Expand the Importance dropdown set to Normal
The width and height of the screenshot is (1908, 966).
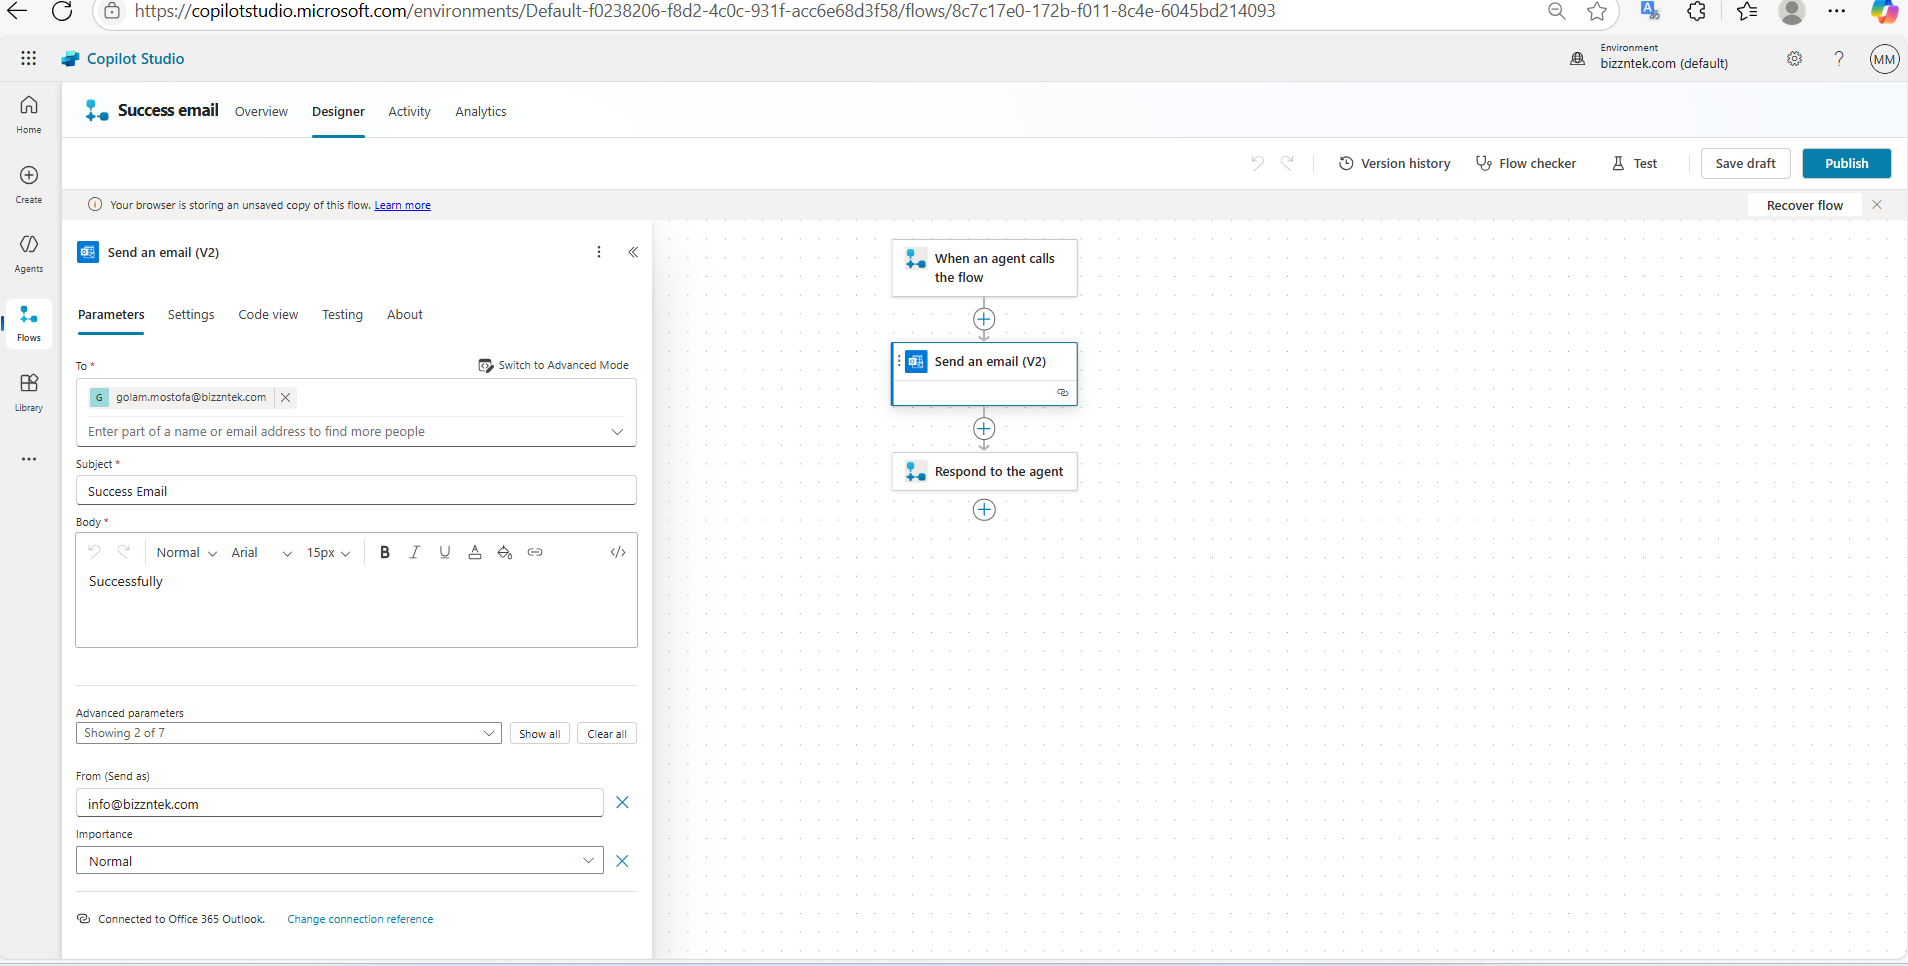coord(589,860)
